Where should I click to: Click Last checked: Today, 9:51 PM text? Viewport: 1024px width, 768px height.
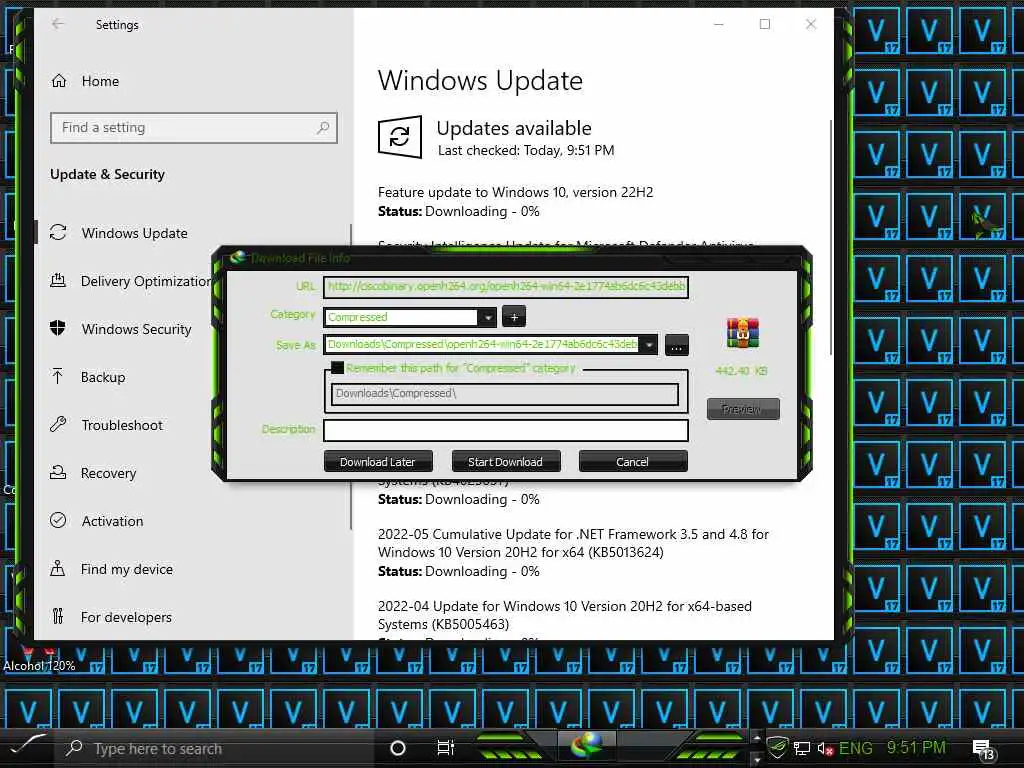coord(526,151)
